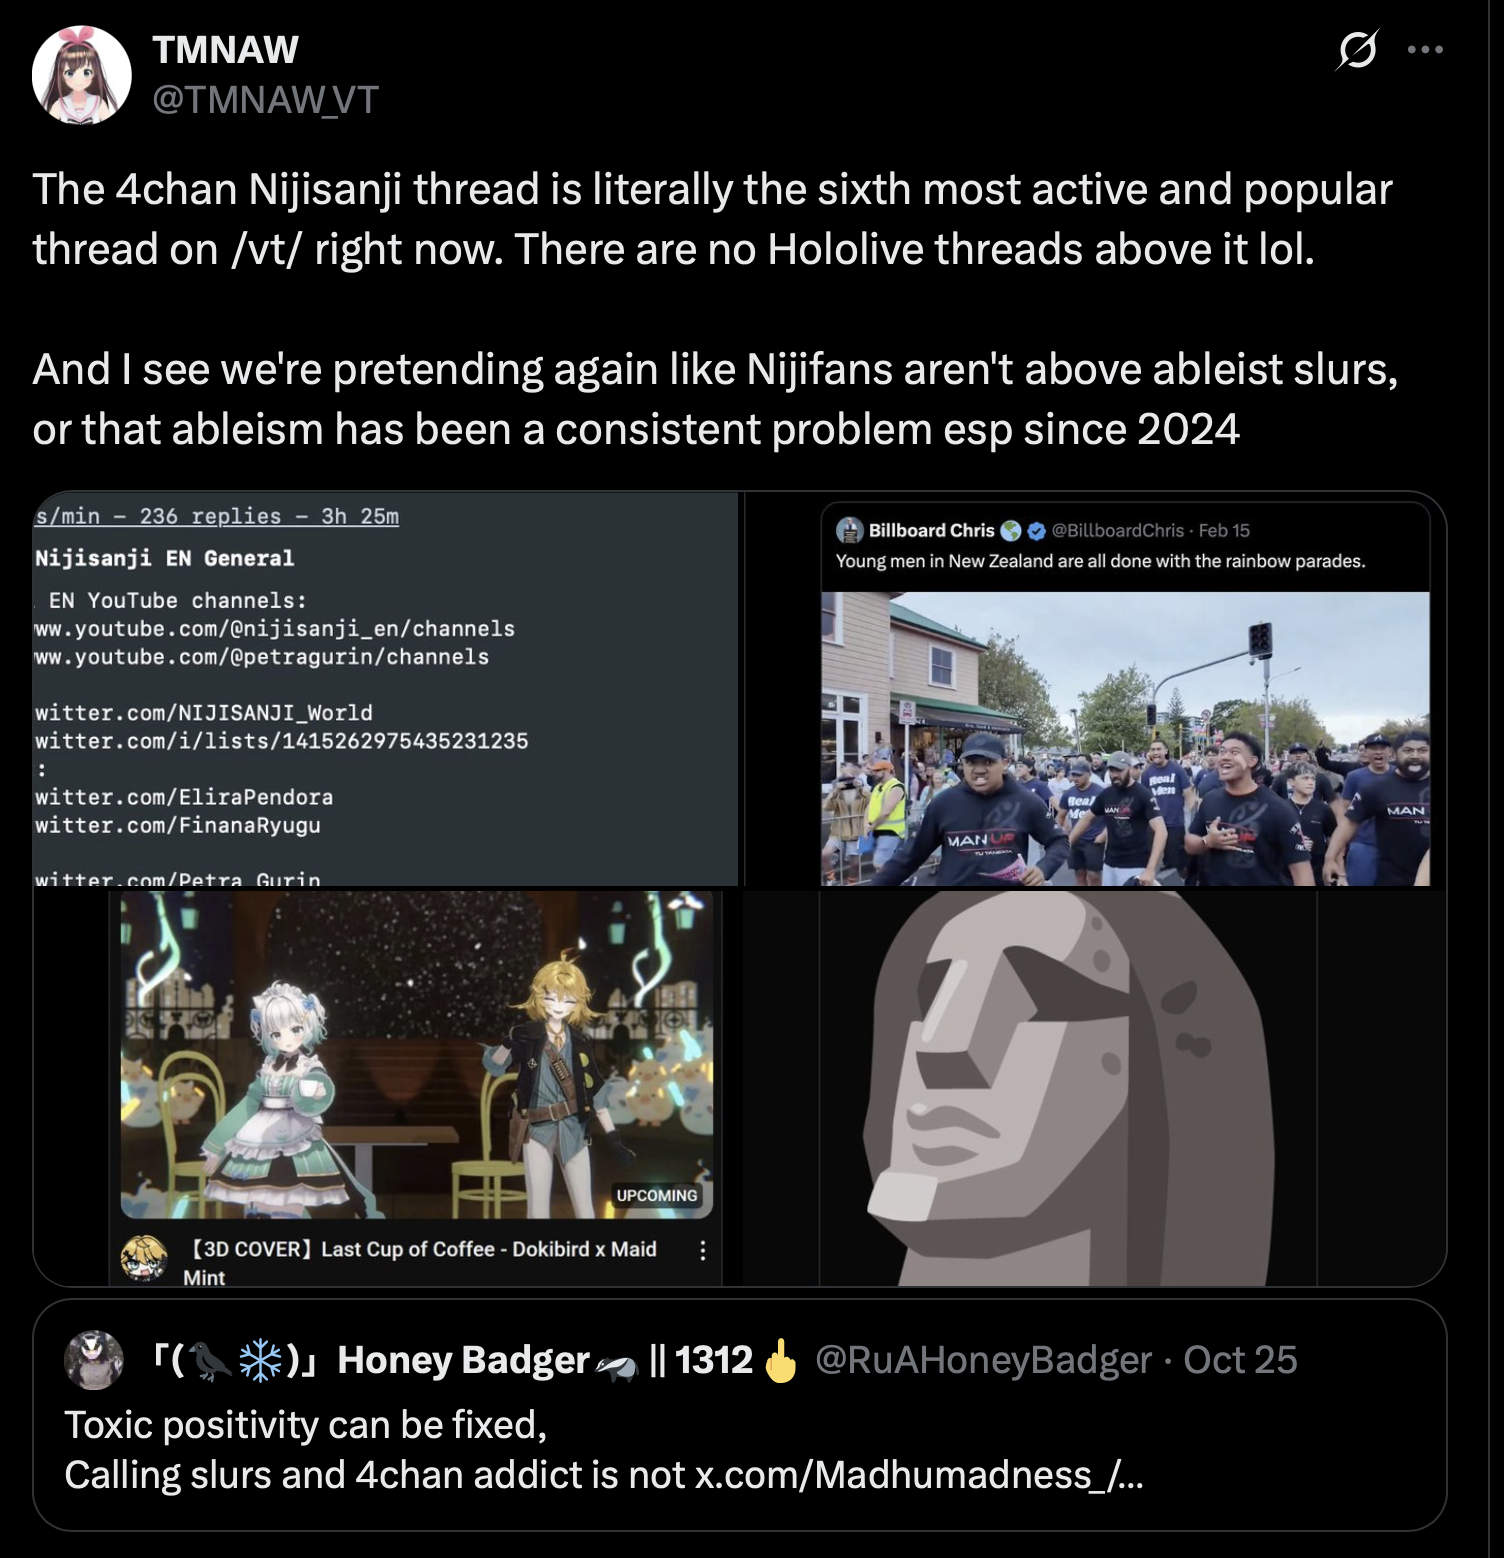Open TMNAW profile avatar
The width and height of the screenshot is (1504, 1558).
point(82,75)
